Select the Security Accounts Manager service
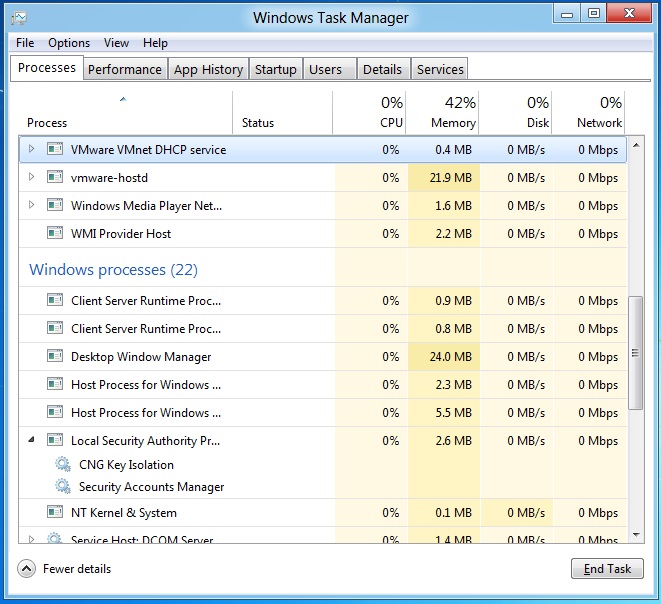This screenshot has width=661, height=604. click(151, 487)
